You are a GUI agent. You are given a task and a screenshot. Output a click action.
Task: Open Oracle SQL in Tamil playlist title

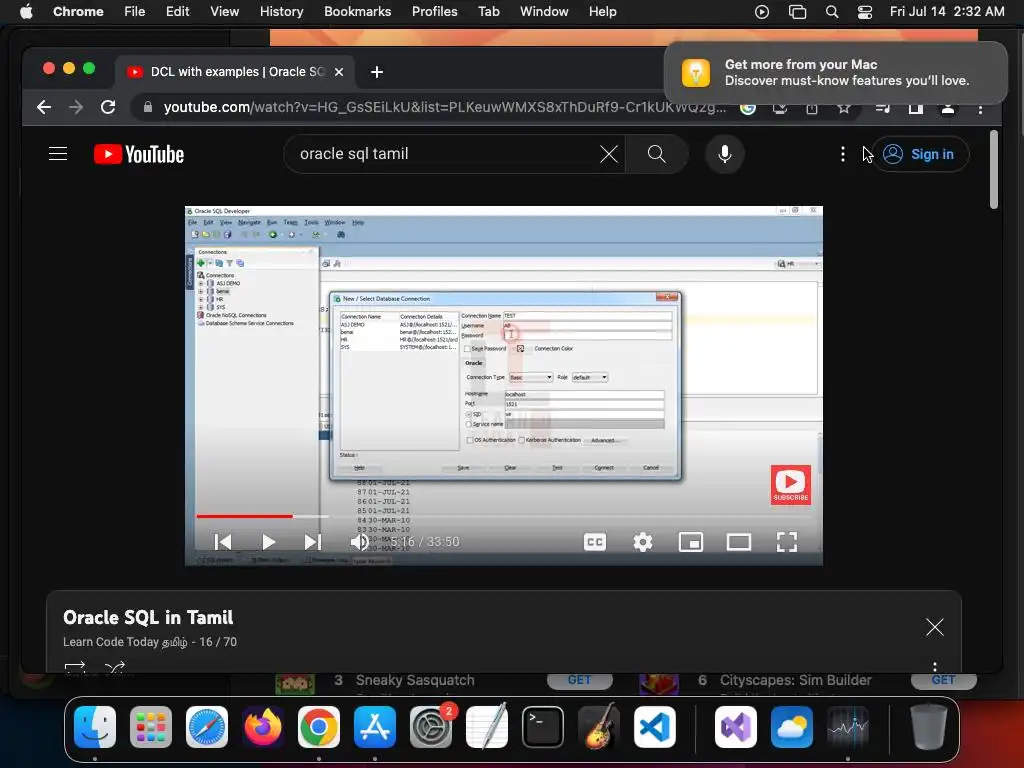point(148,617)
